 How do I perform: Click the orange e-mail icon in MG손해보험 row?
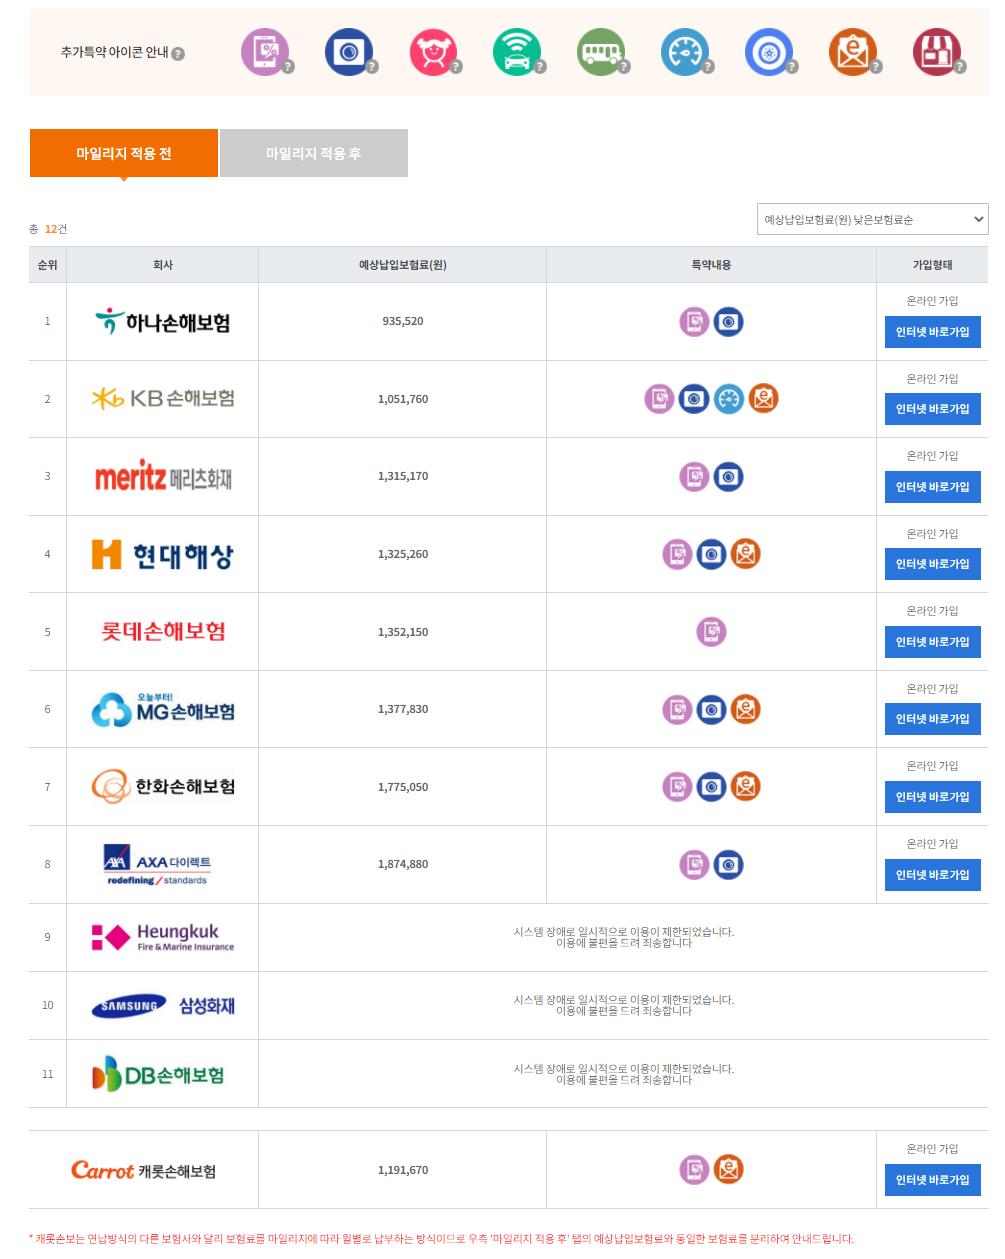pos(745,710)
